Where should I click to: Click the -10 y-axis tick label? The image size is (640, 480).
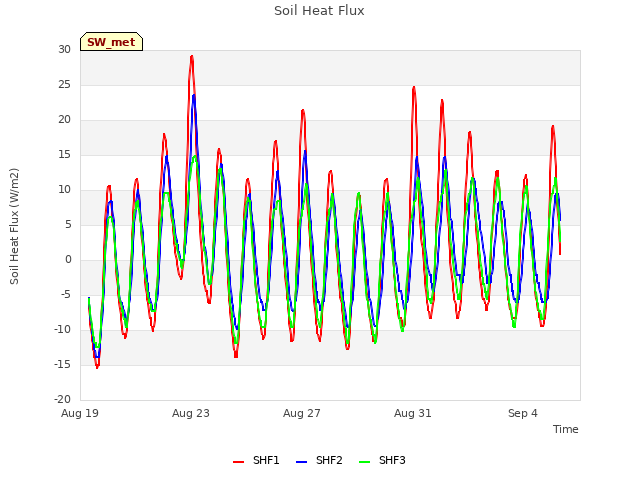click(x=63, y=330)
